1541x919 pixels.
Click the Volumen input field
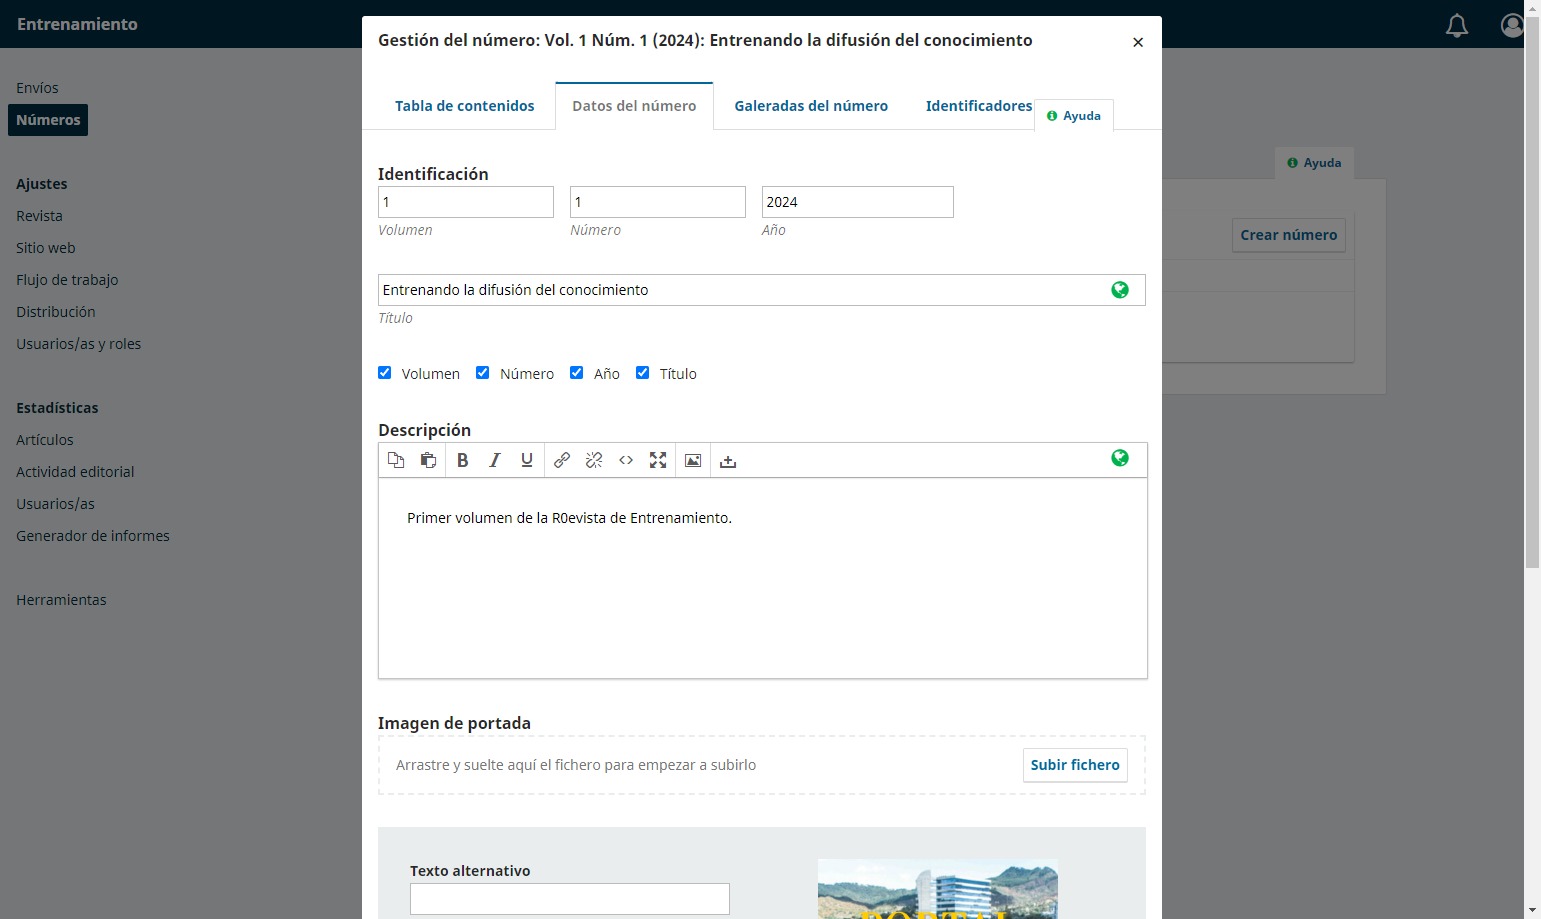coord(466,202)
